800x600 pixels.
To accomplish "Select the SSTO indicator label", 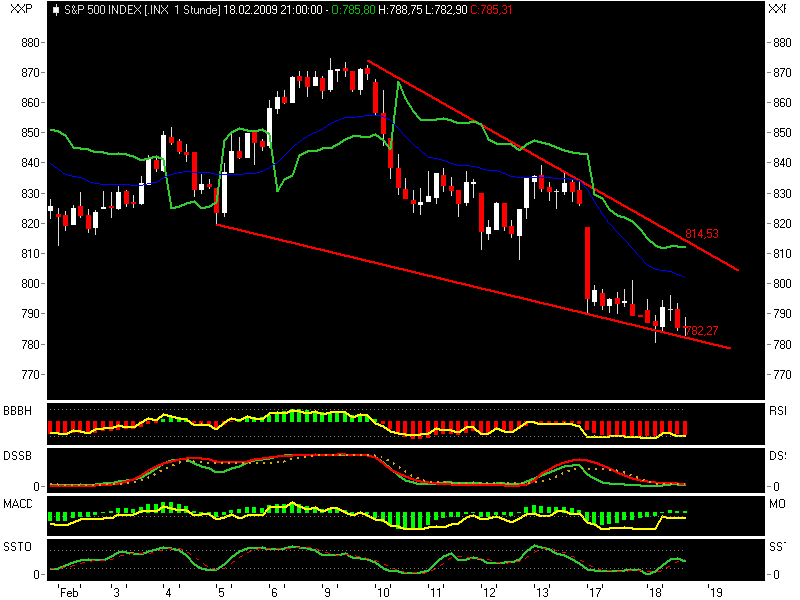I will (x=16, y=545).
